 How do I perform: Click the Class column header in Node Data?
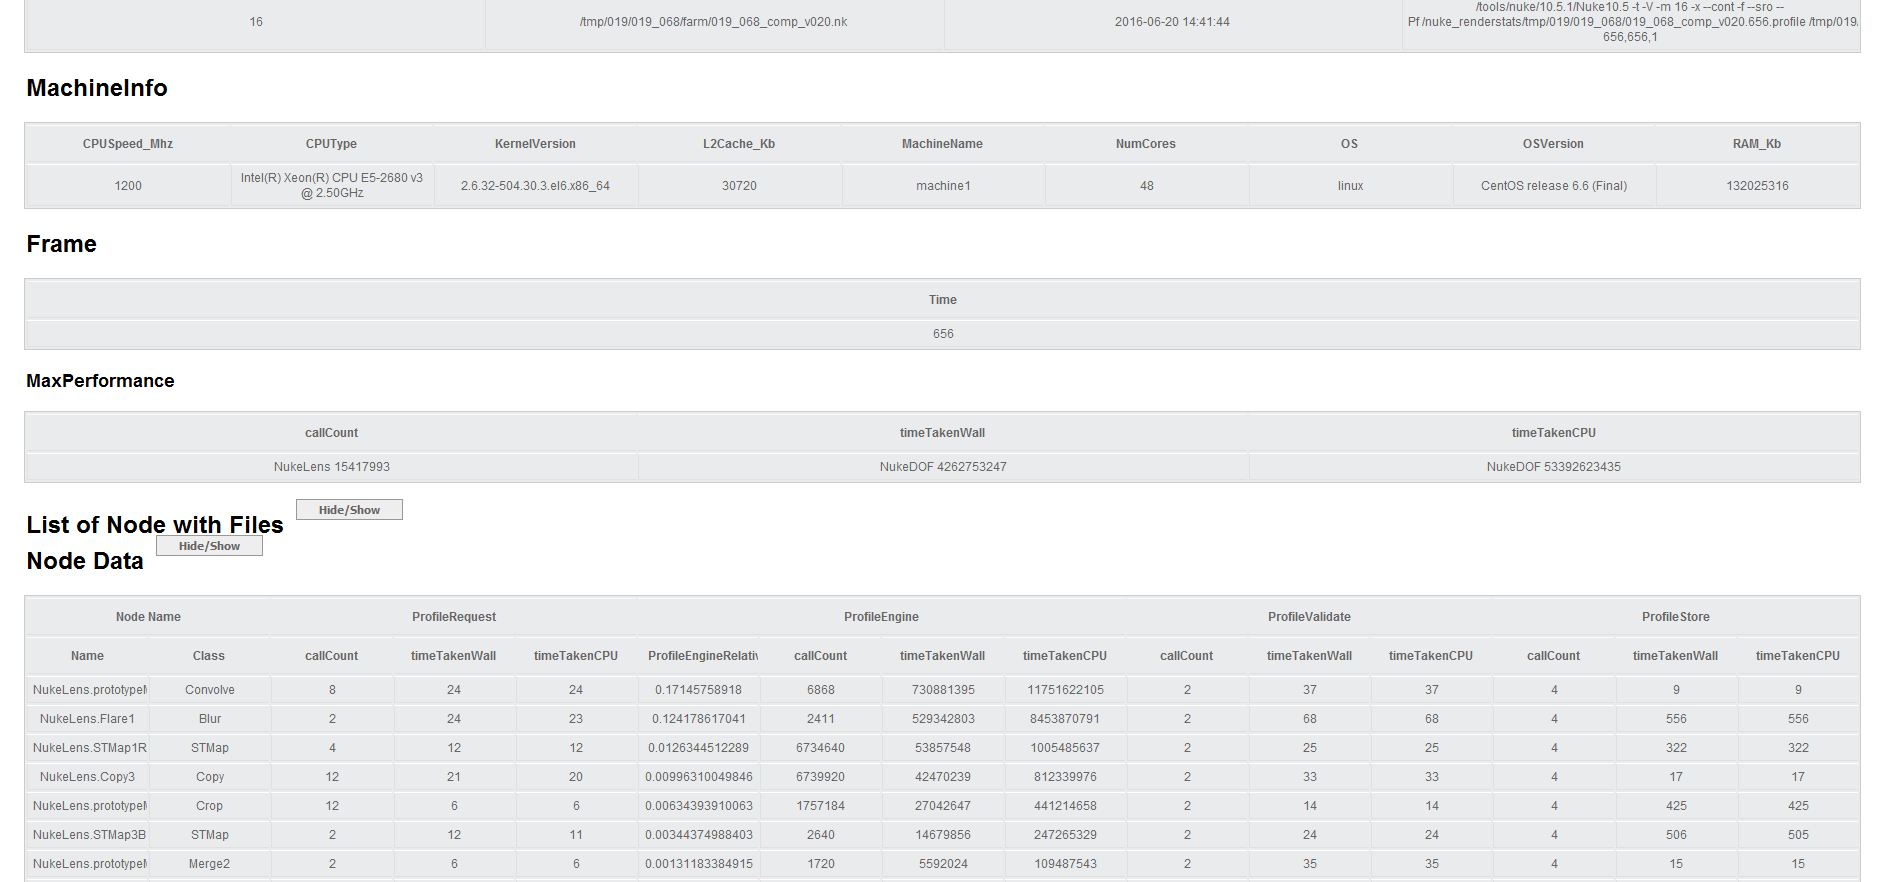coord(208,656)
